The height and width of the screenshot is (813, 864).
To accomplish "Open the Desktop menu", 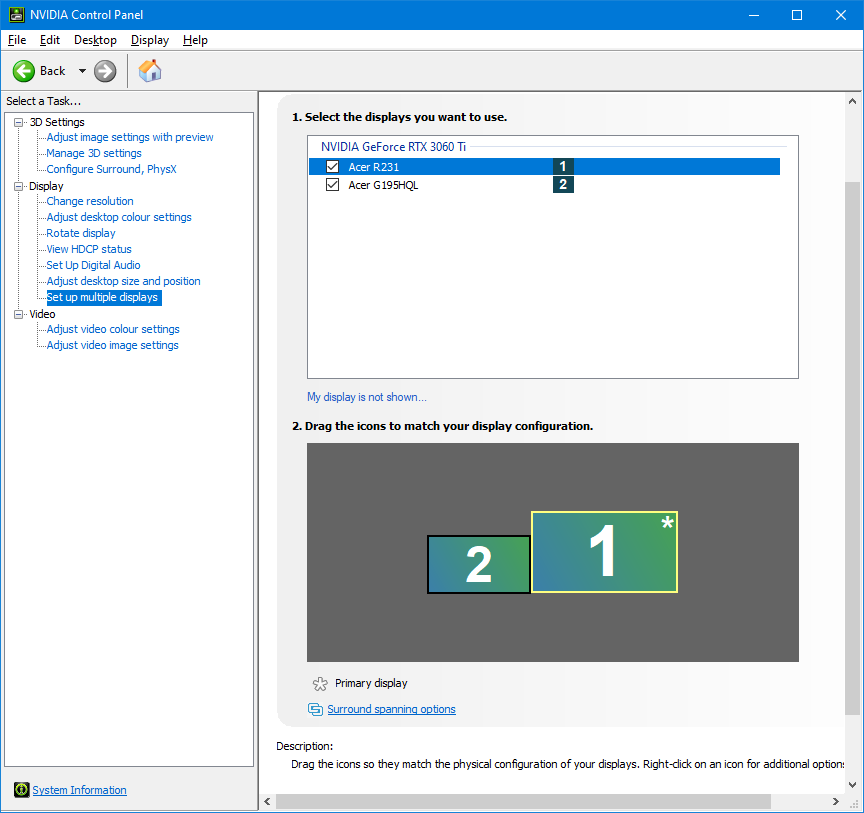I will coord(95,40).
